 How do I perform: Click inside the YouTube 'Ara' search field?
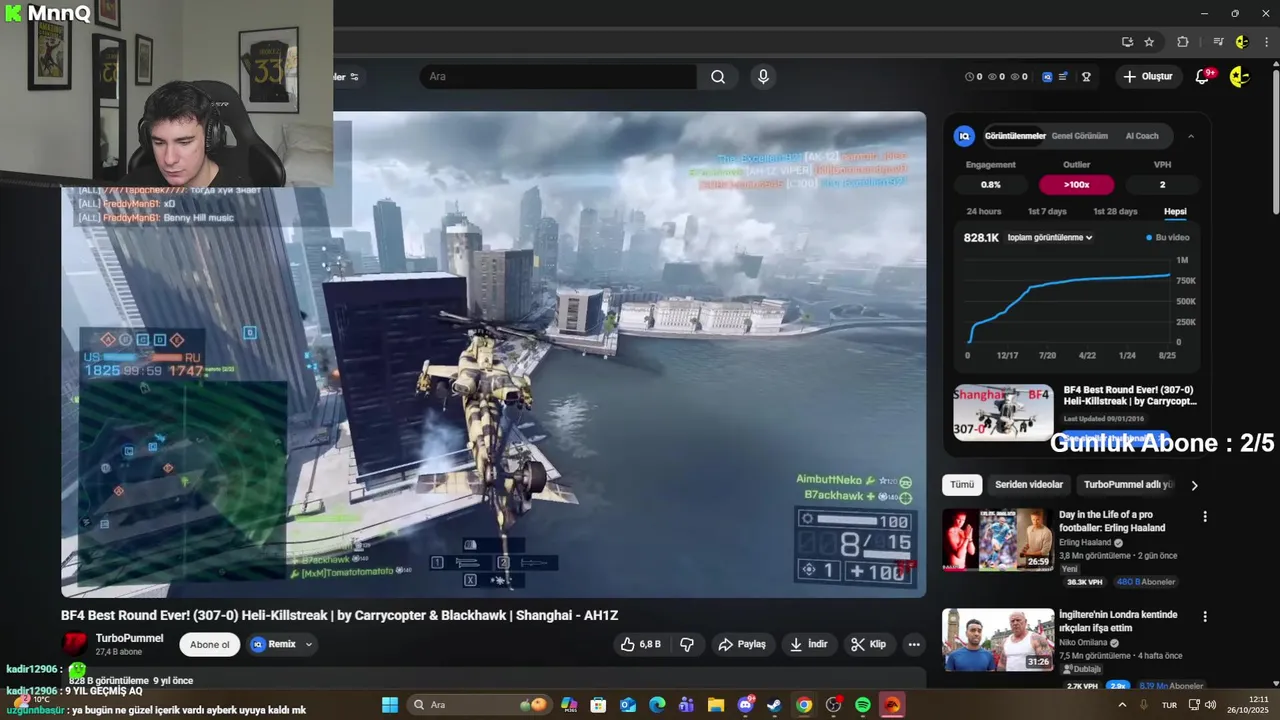(x=558, y=77)
